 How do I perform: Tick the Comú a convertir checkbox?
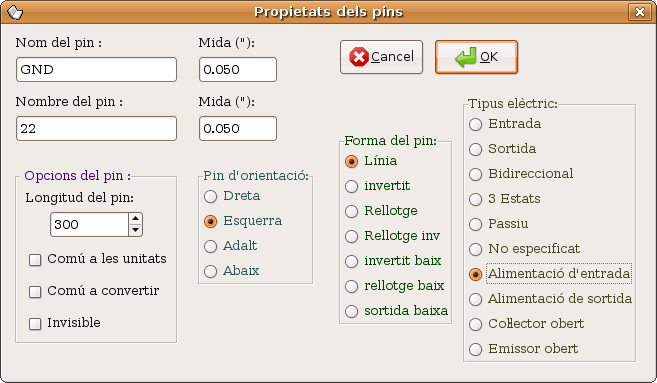pyautogui.click(x=35, y=292)
